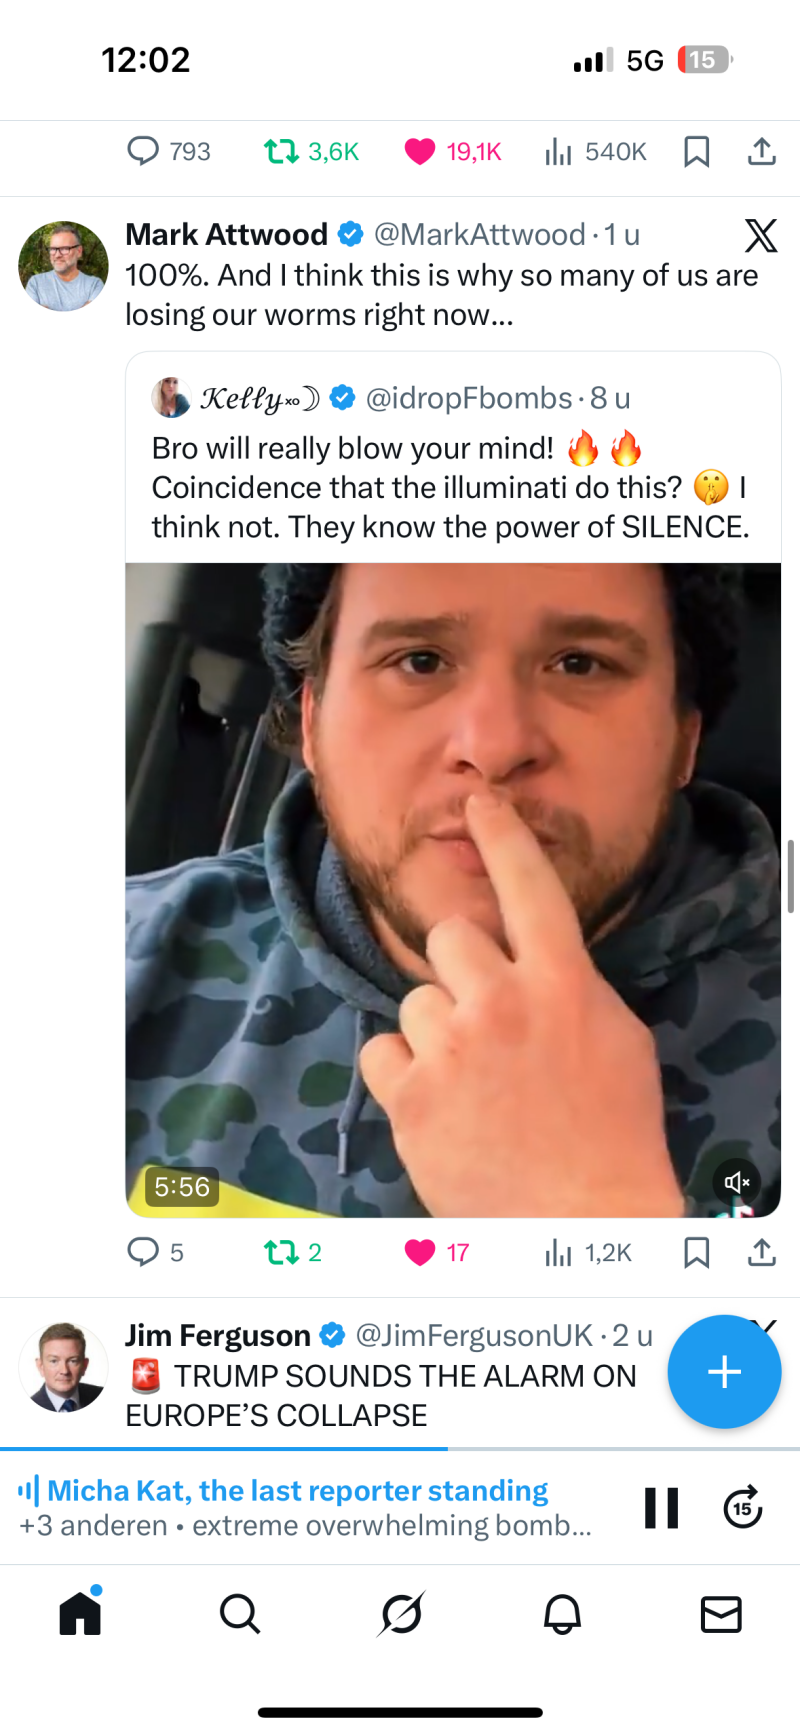Open the Grok tab in bottom bar
Image resolution: width=800 pixels, height=1734 pixels.
click(401, 1613)
